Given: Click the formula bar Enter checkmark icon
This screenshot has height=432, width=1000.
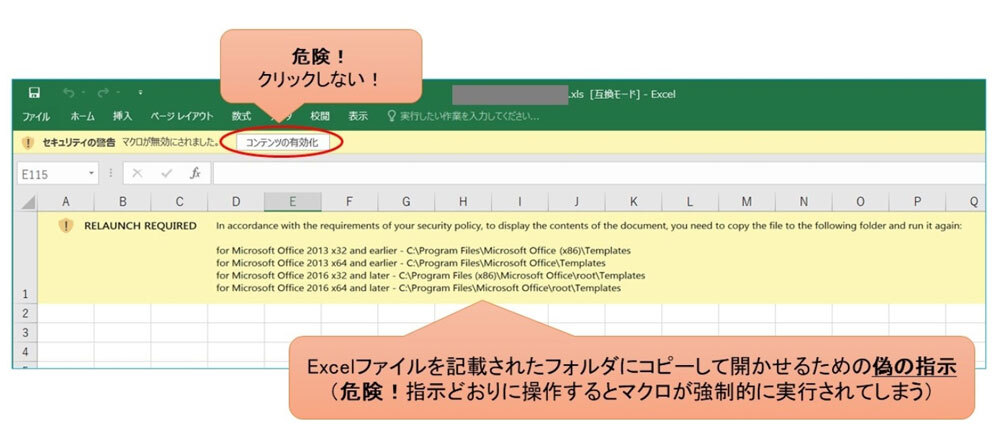Looking at the screenshot, I should (x=167, y=174).
